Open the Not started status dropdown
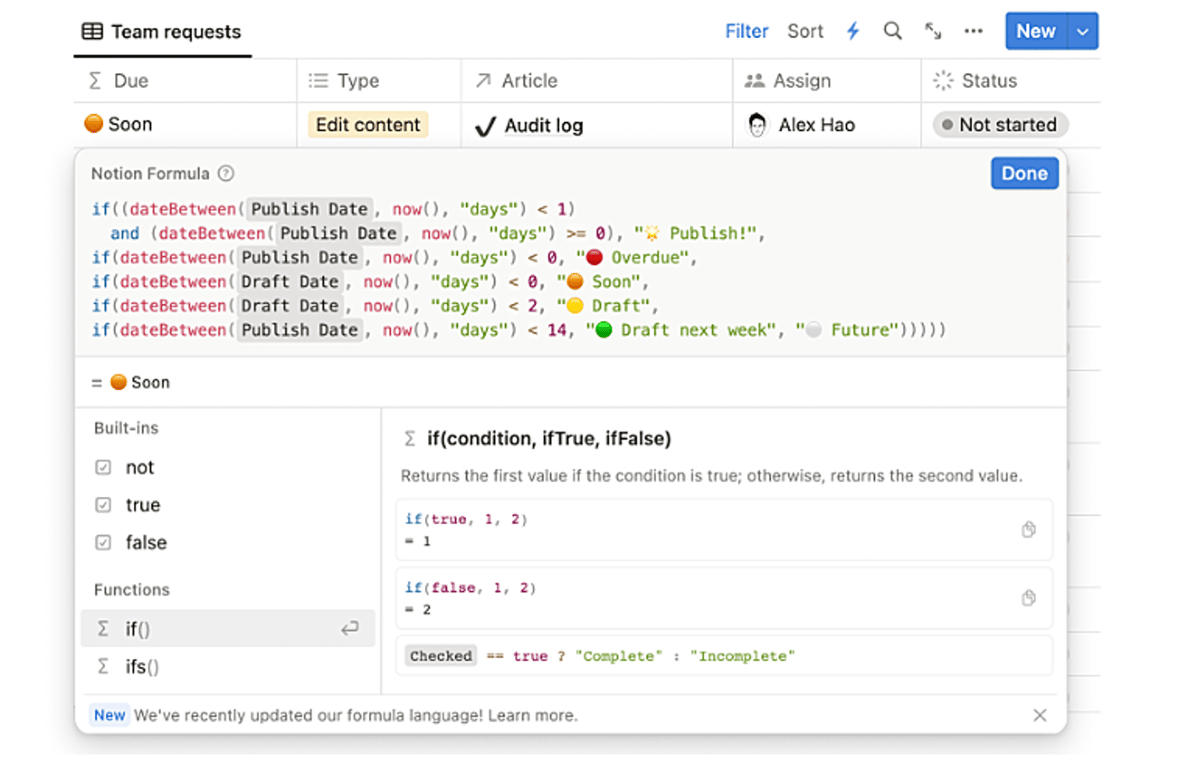The image size is (1177, 768). pos(1001,125)
